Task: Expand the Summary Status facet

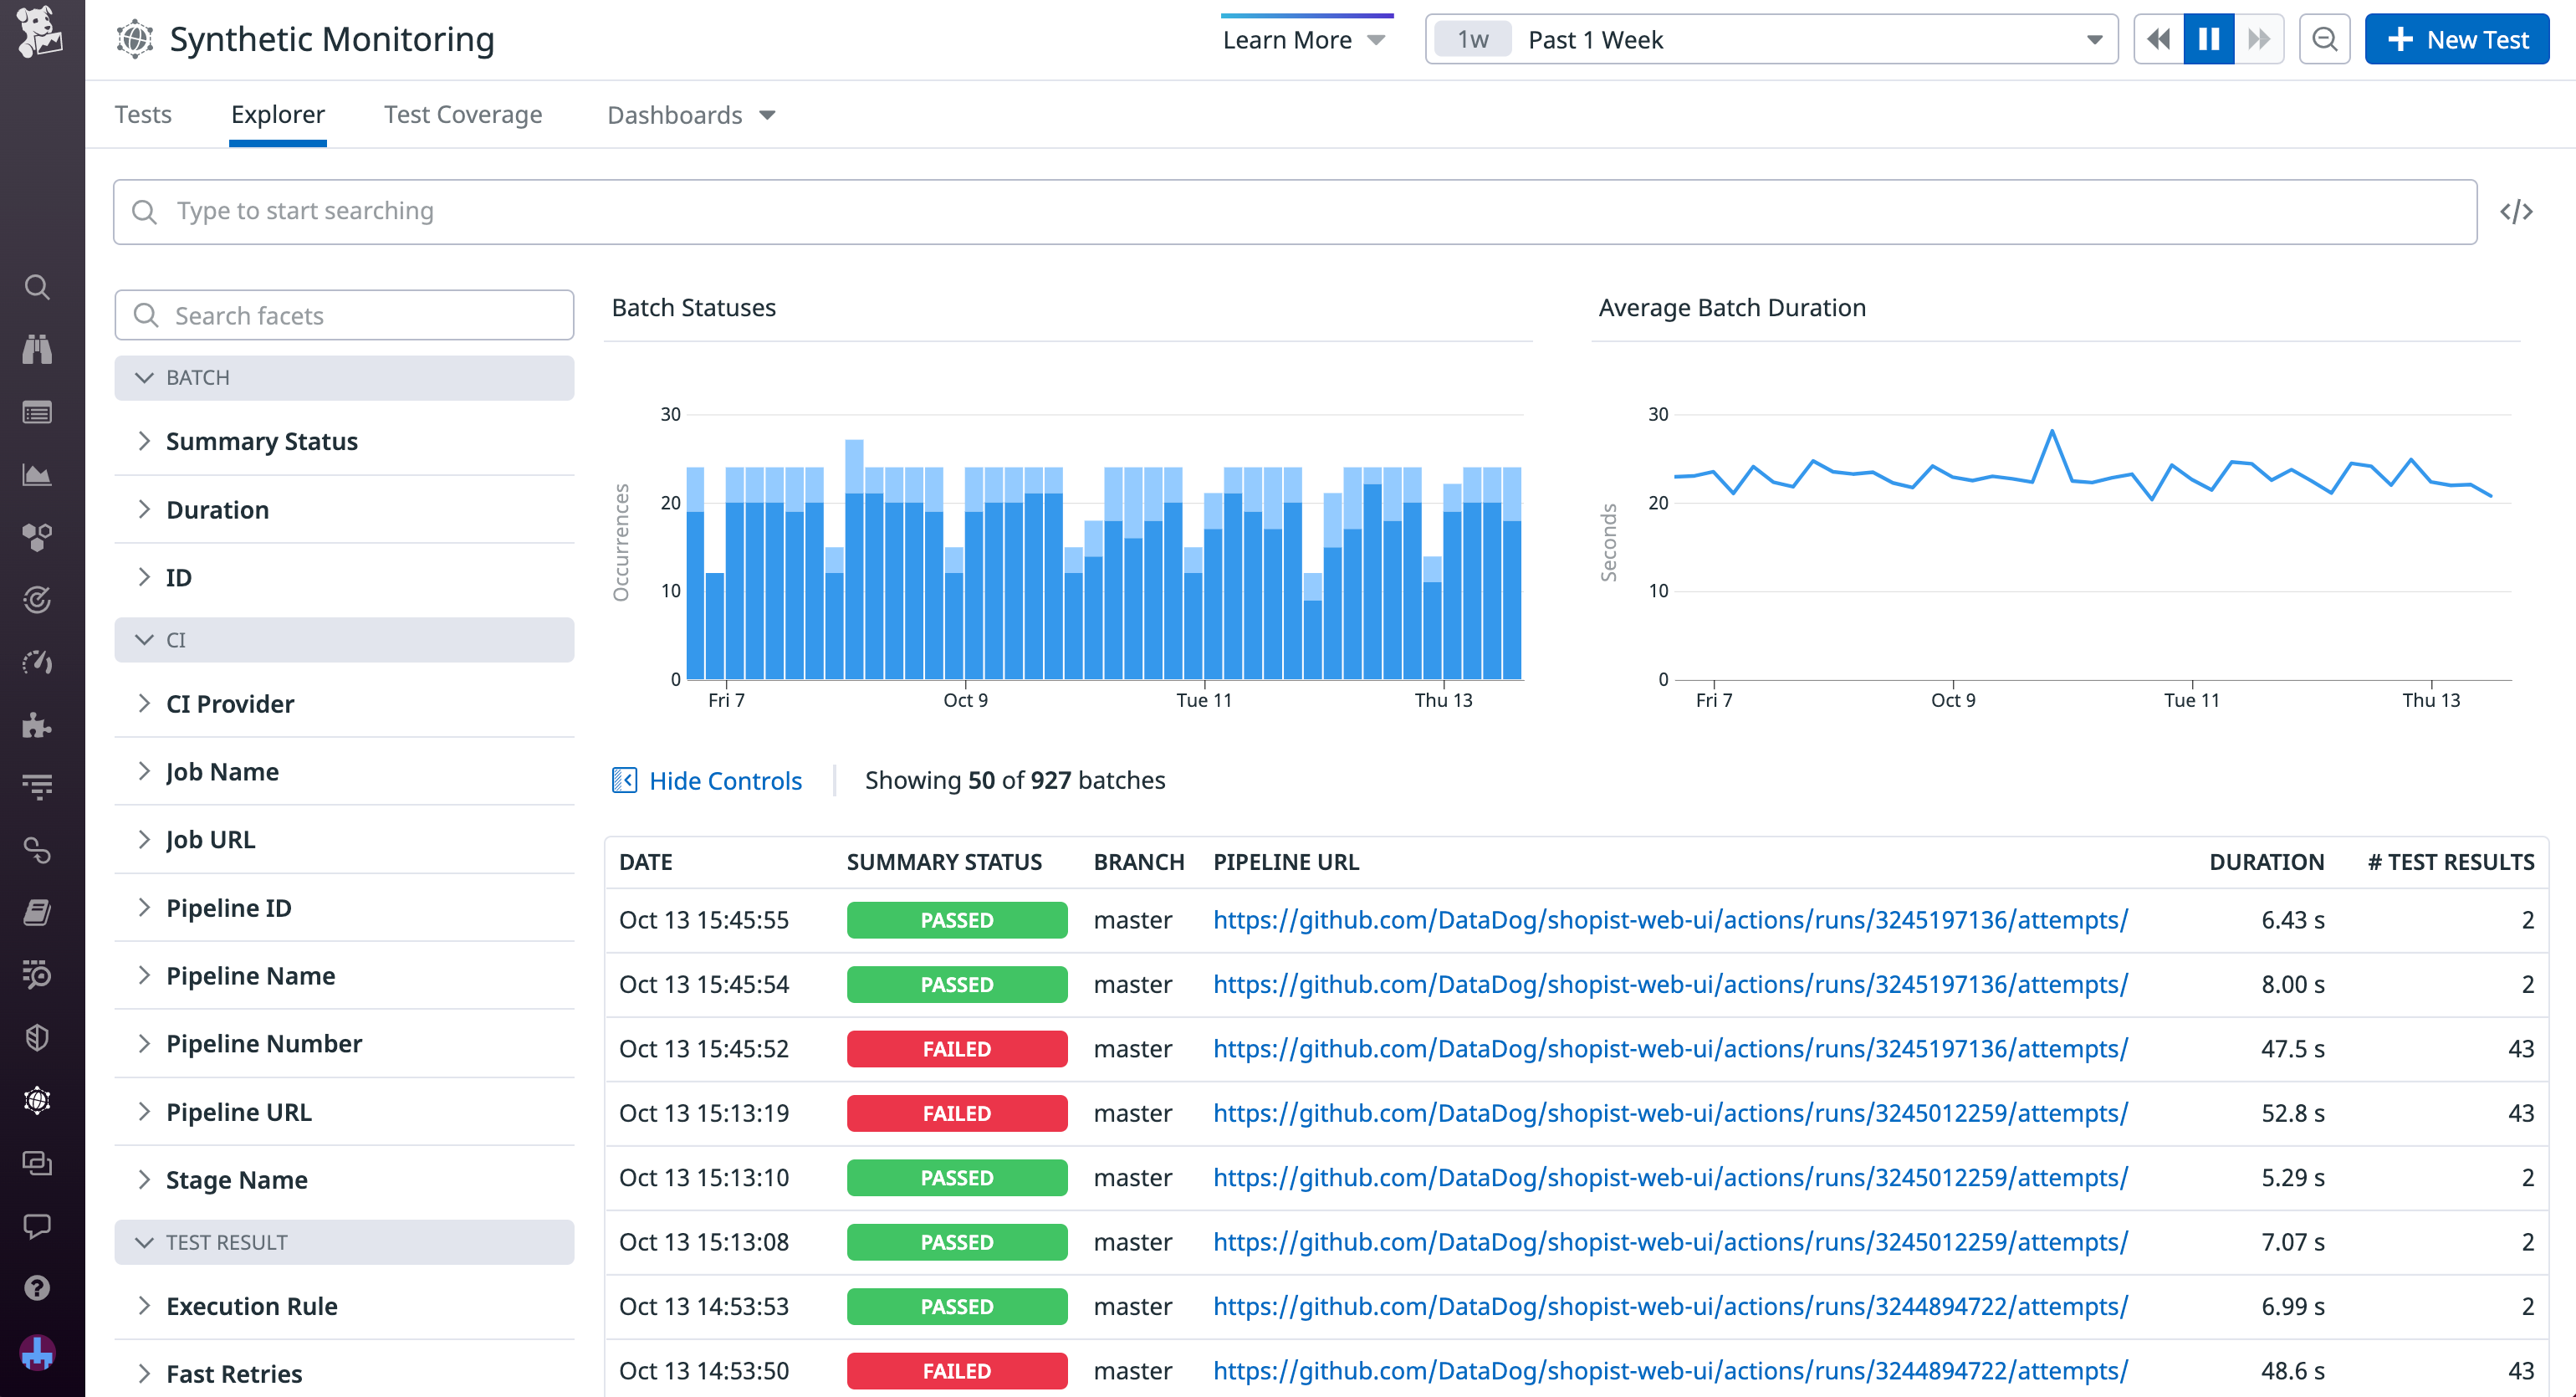Action: [261, 441]
